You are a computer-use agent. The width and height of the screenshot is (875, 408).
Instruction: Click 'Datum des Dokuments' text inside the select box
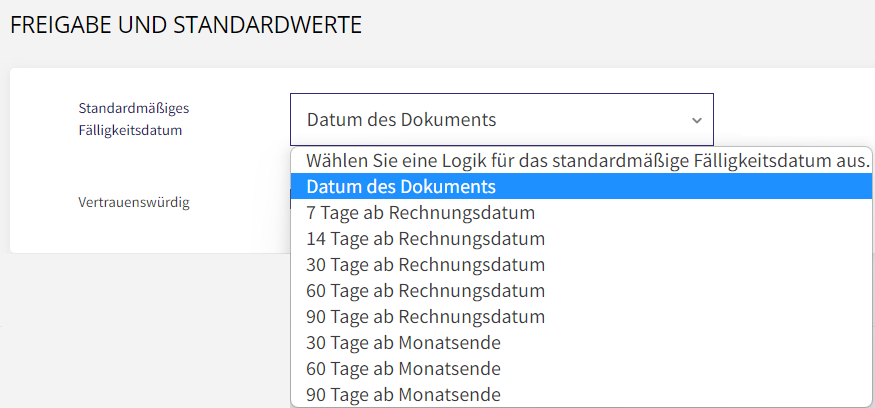[401, 120]
